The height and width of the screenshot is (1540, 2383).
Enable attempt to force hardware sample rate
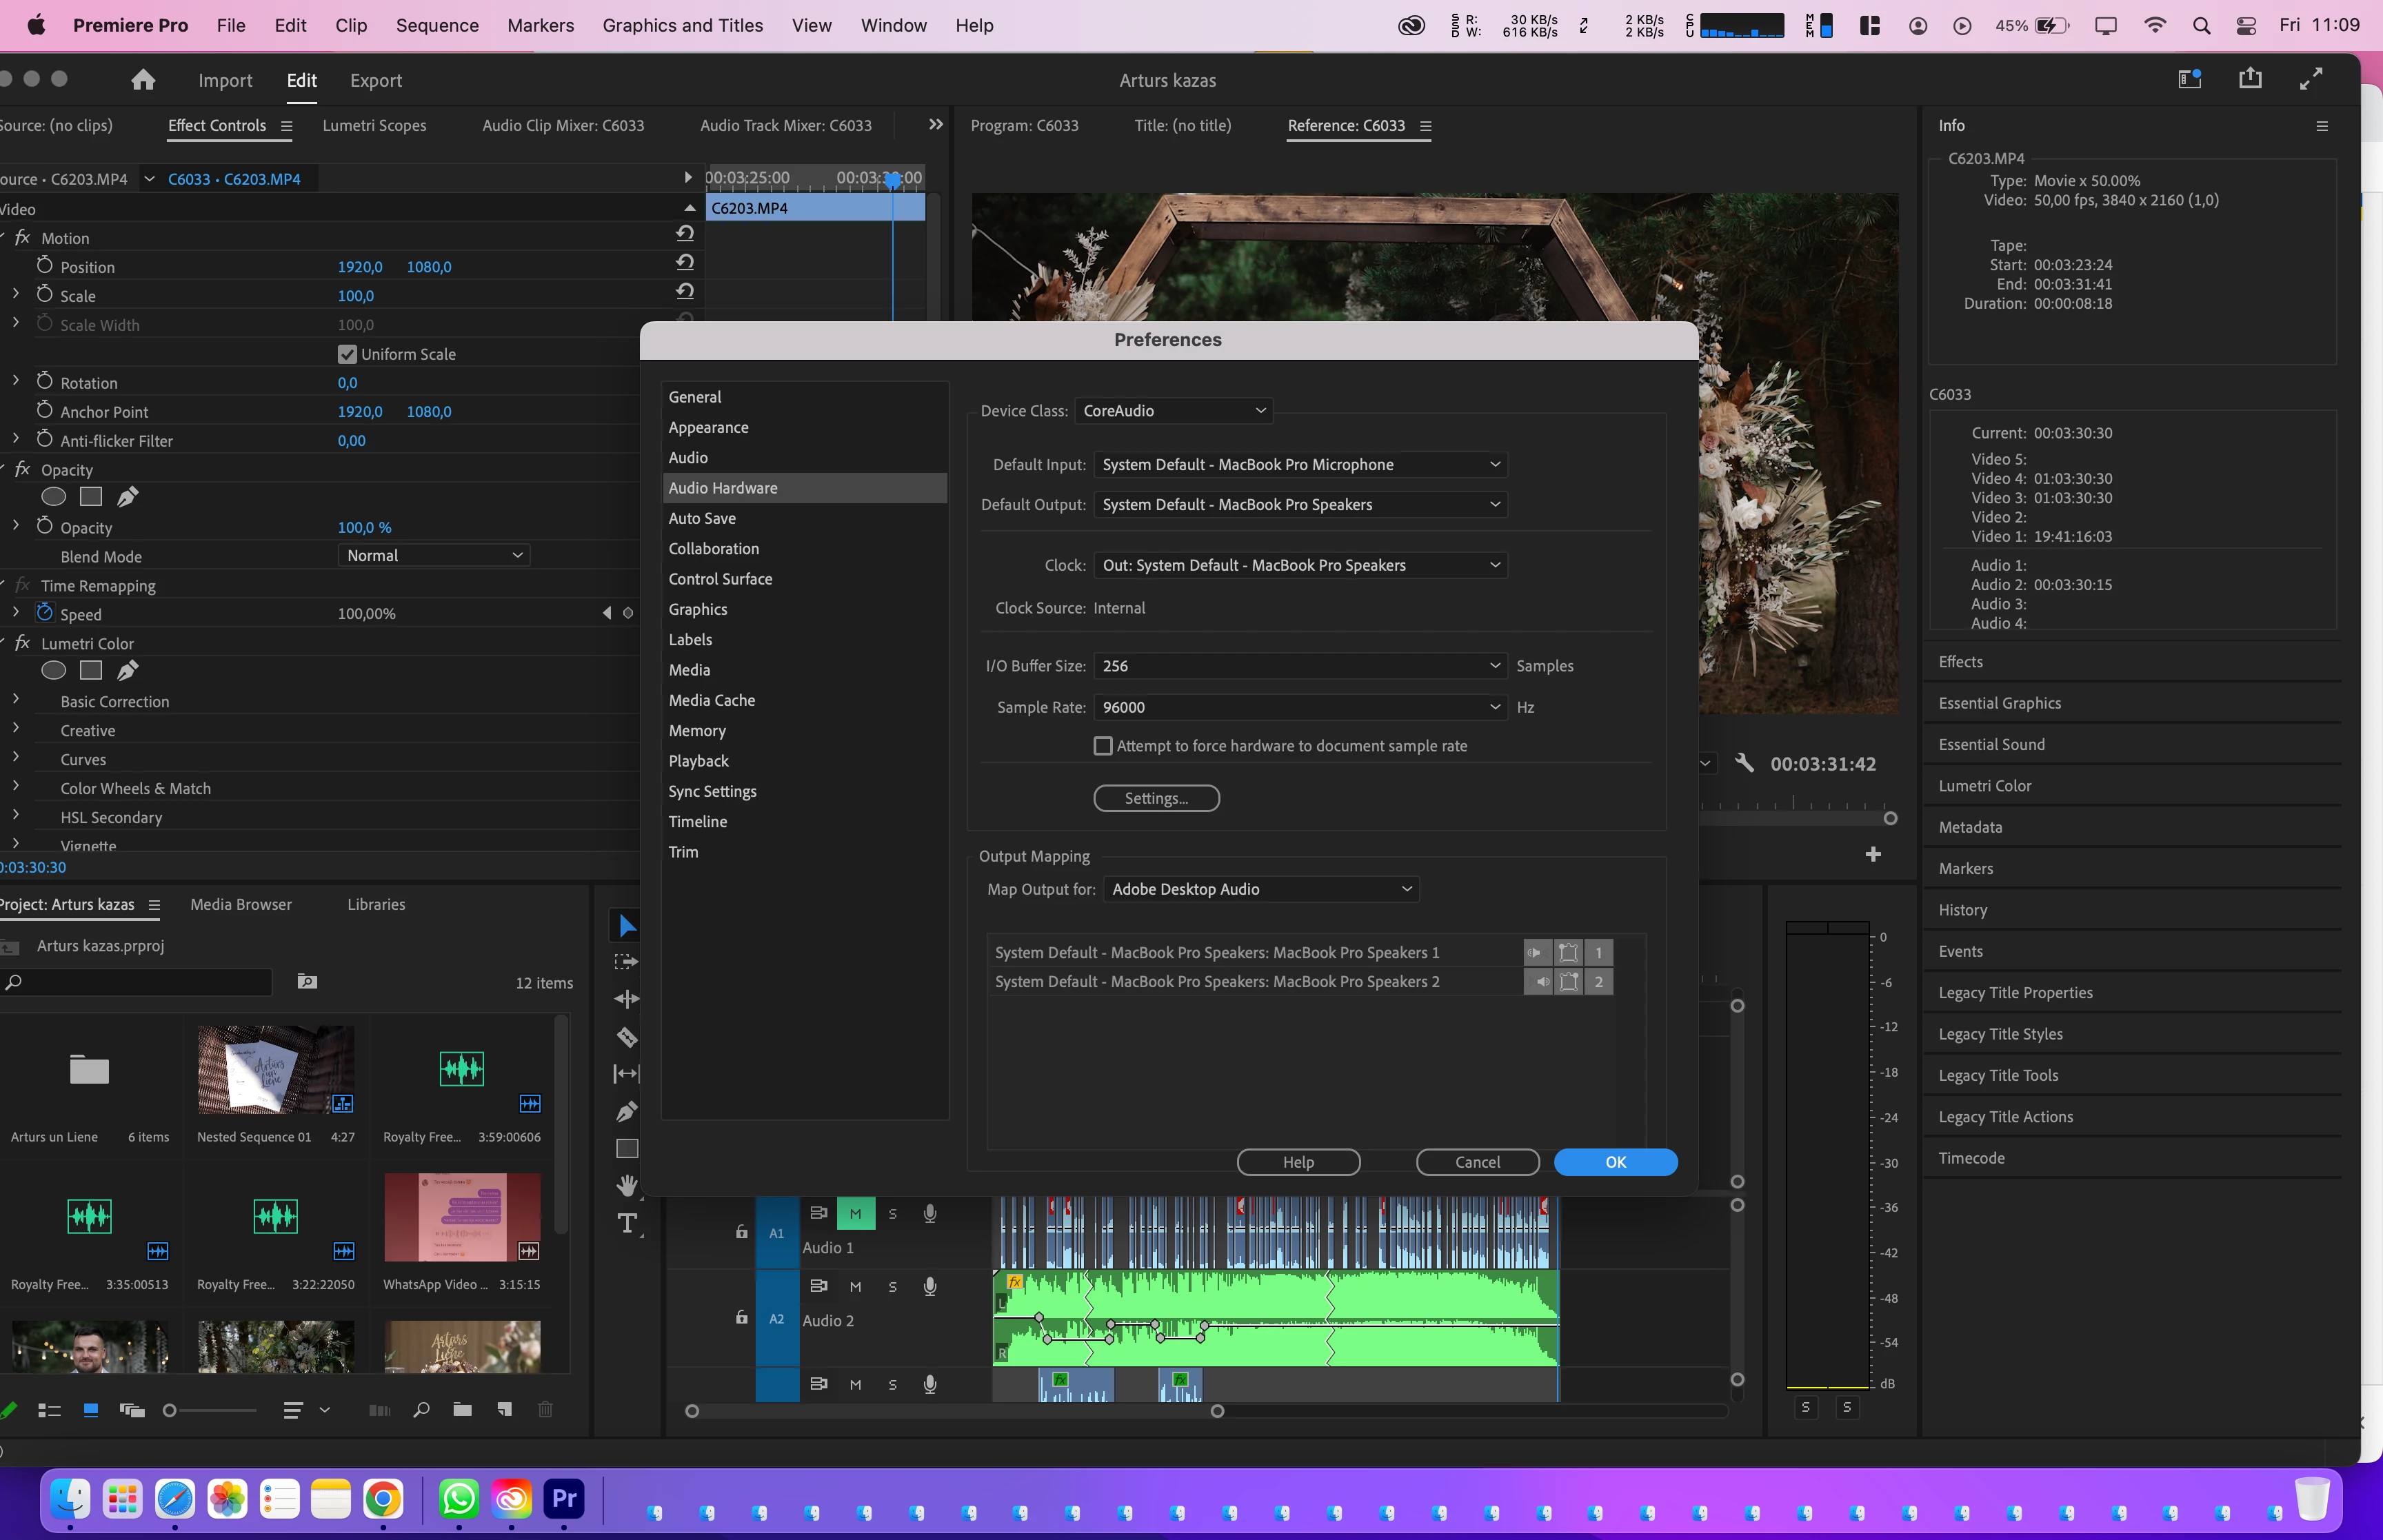pos(1103,746)
